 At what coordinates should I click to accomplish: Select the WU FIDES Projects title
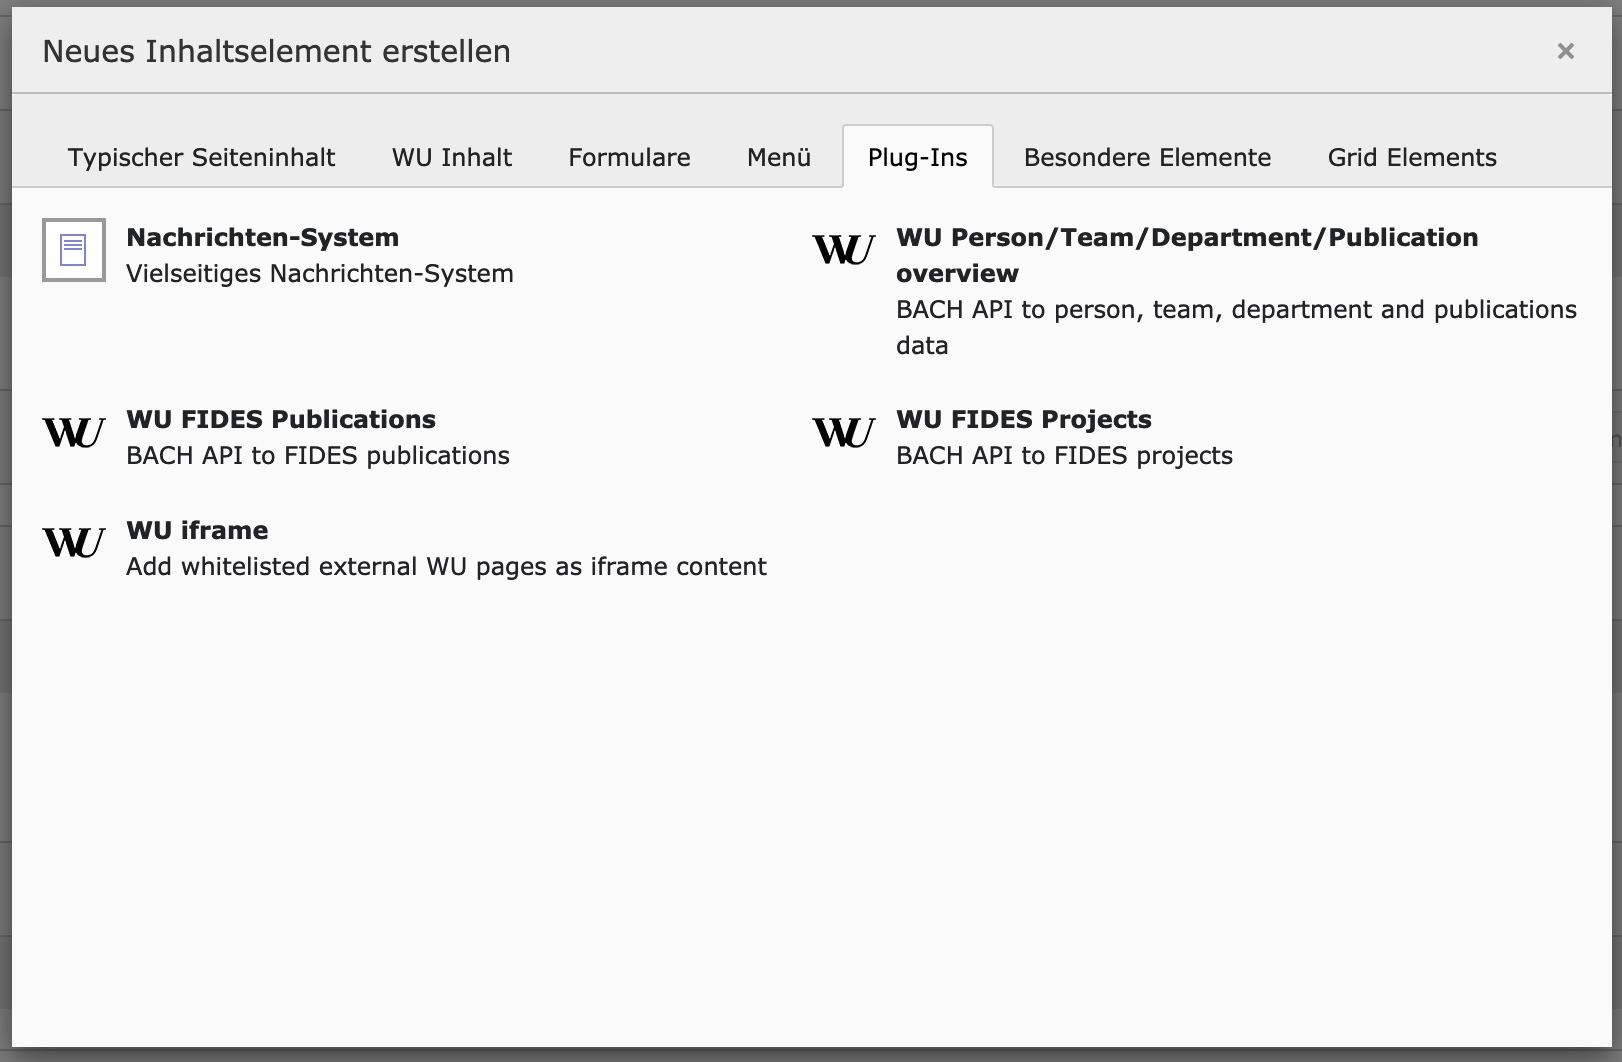(1024, 419)
